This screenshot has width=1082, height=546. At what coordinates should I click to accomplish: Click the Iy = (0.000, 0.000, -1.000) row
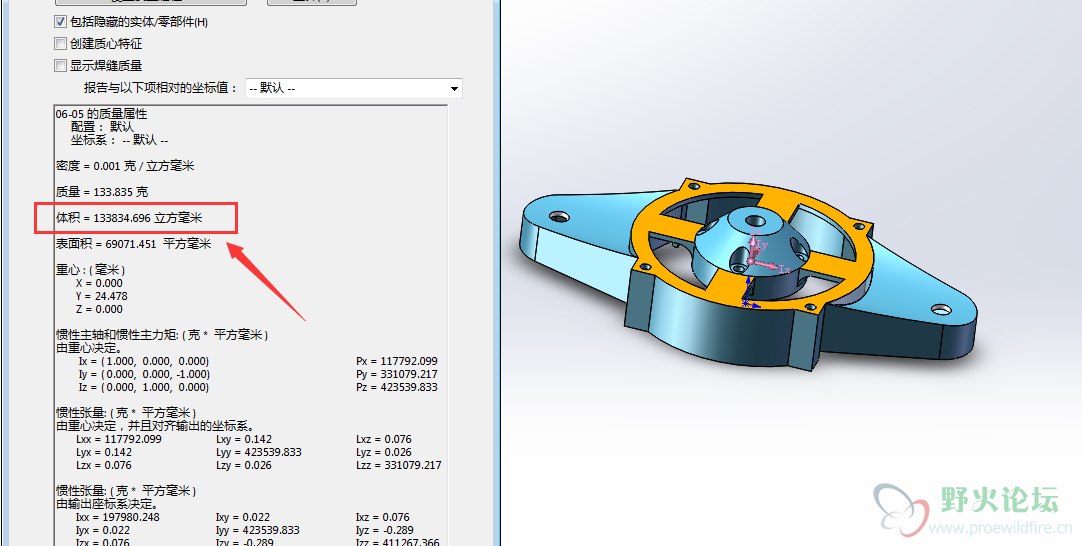tap(145, 374)
